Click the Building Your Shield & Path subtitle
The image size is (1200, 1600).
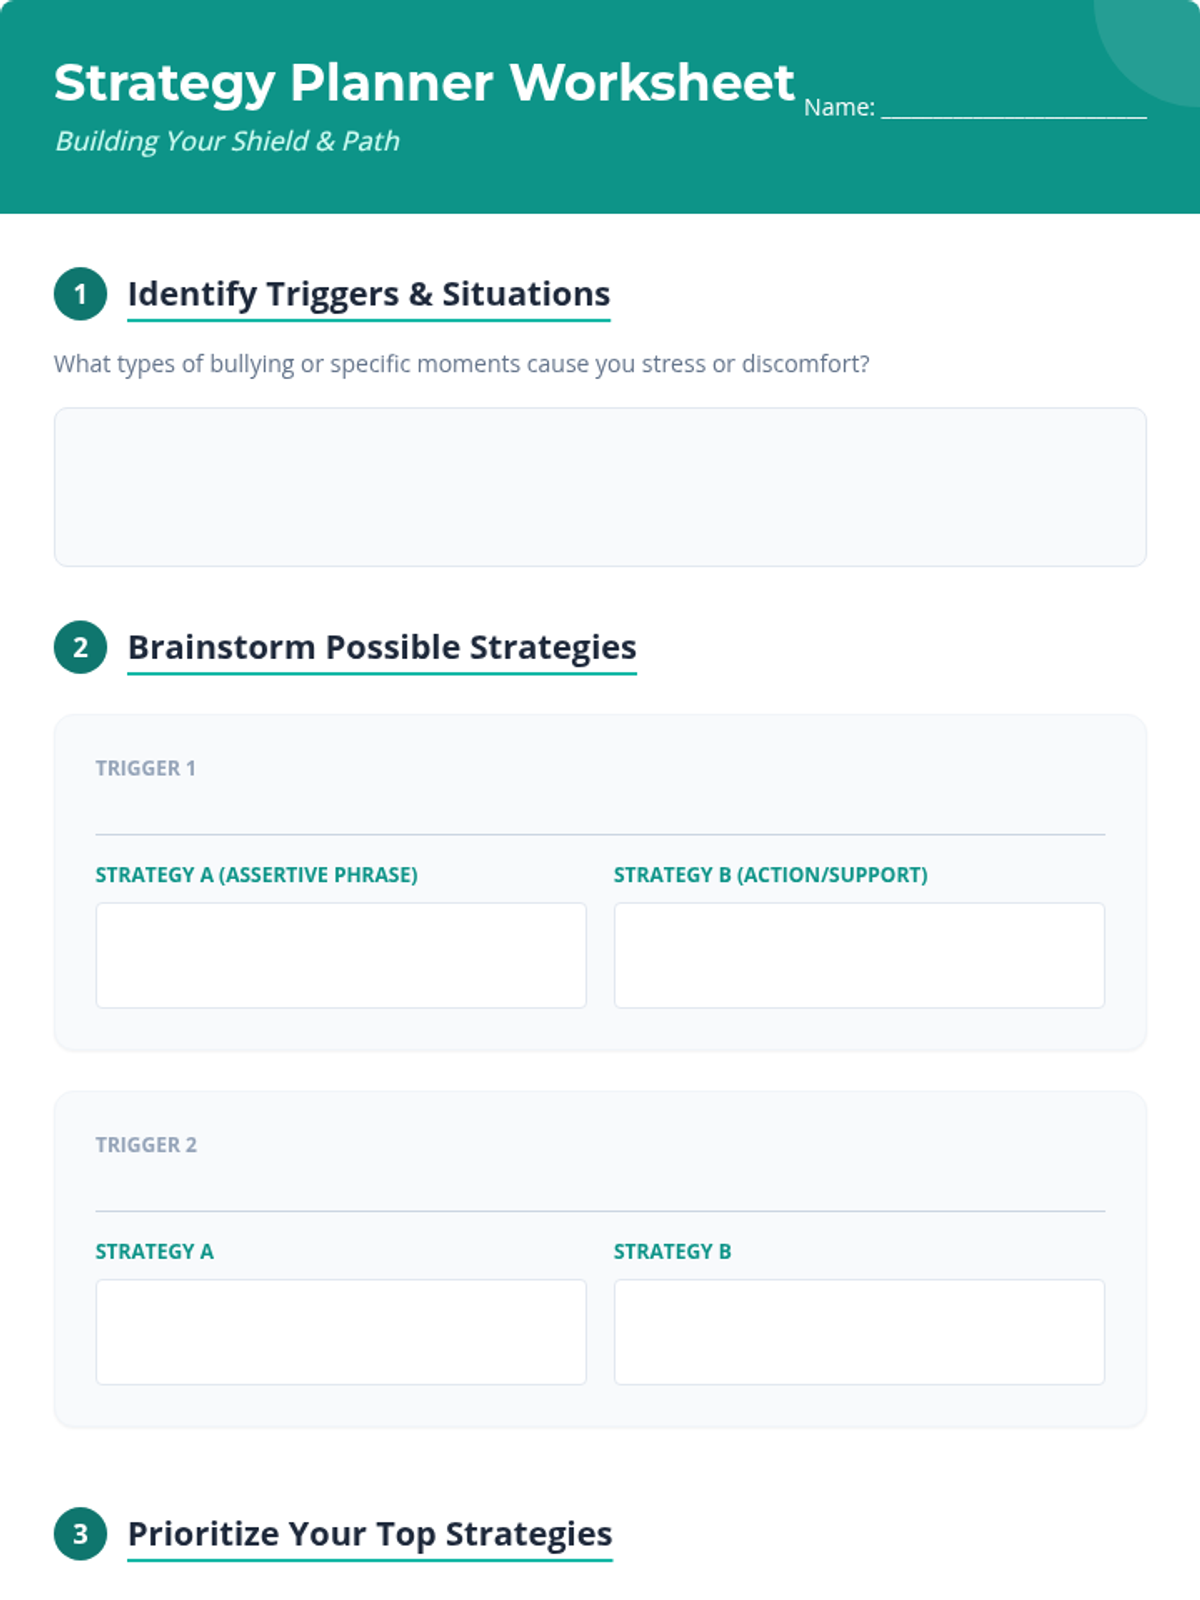[227, 141]
